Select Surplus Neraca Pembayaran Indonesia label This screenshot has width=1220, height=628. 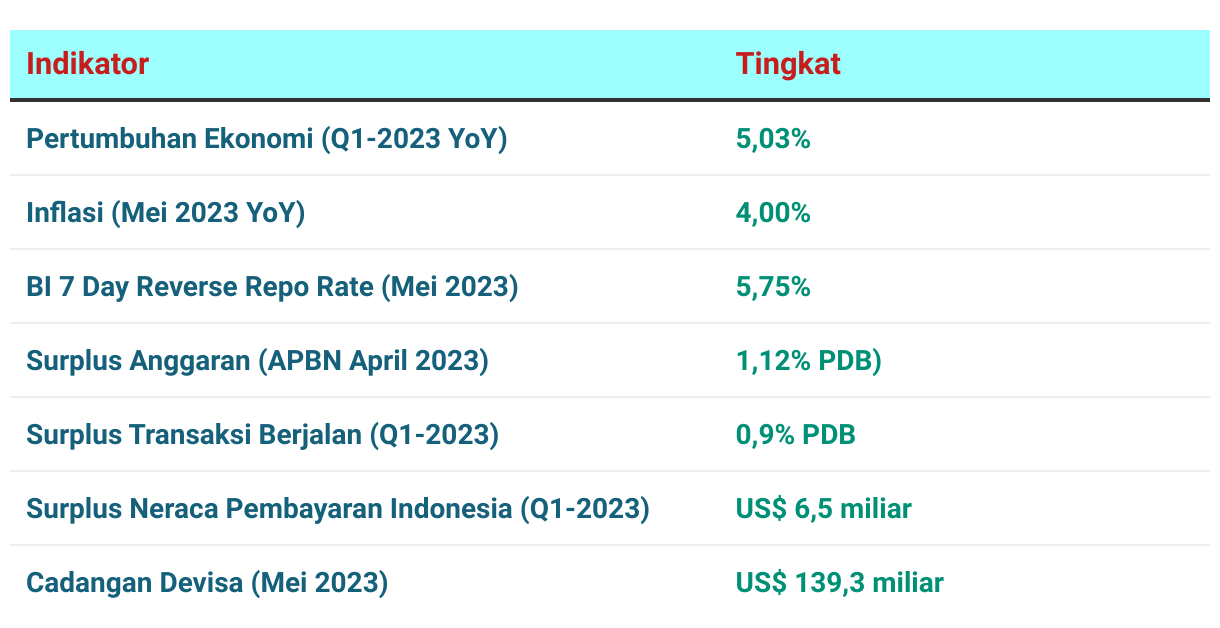point(338,509)
